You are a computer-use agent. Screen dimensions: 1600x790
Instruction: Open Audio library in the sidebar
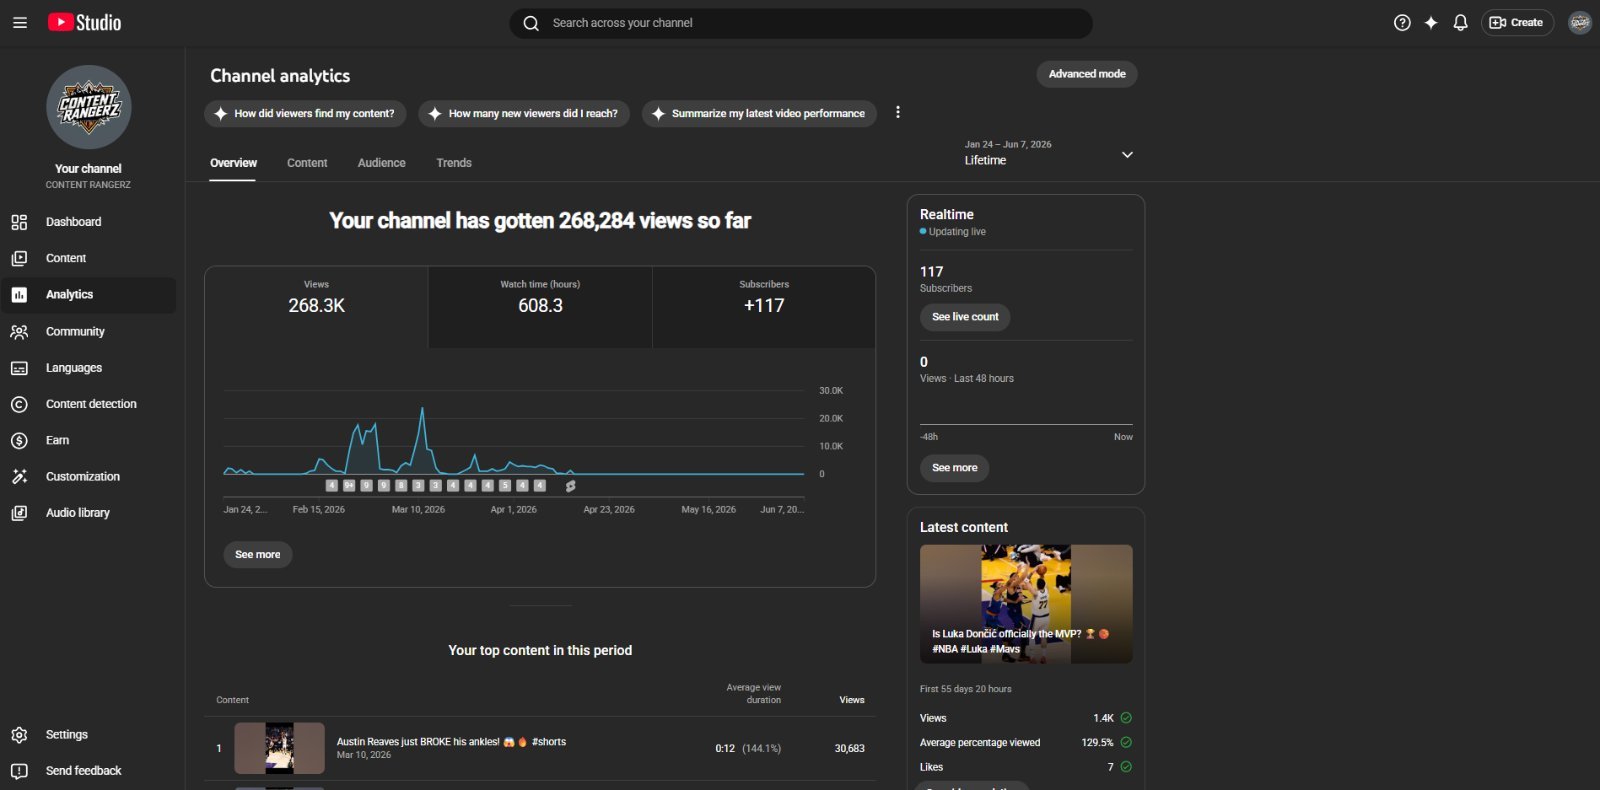[x=88, y=513]
